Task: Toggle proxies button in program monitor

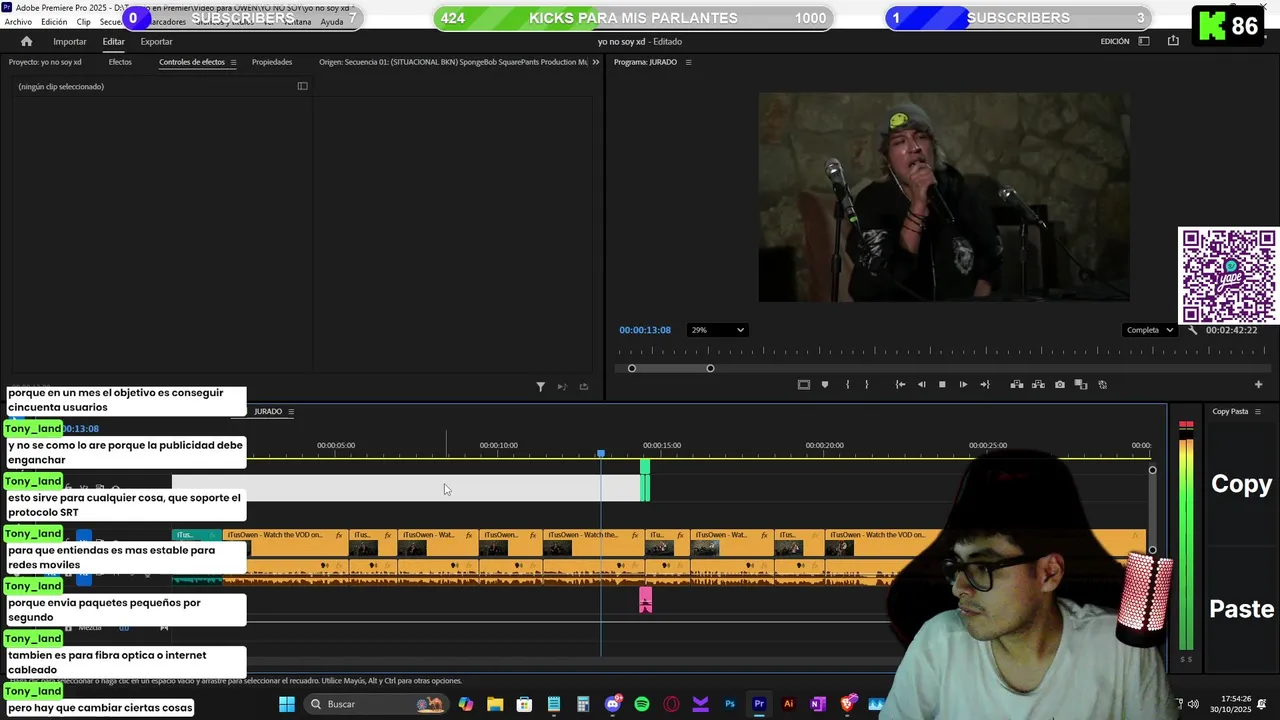Action: pos(1103,385)
